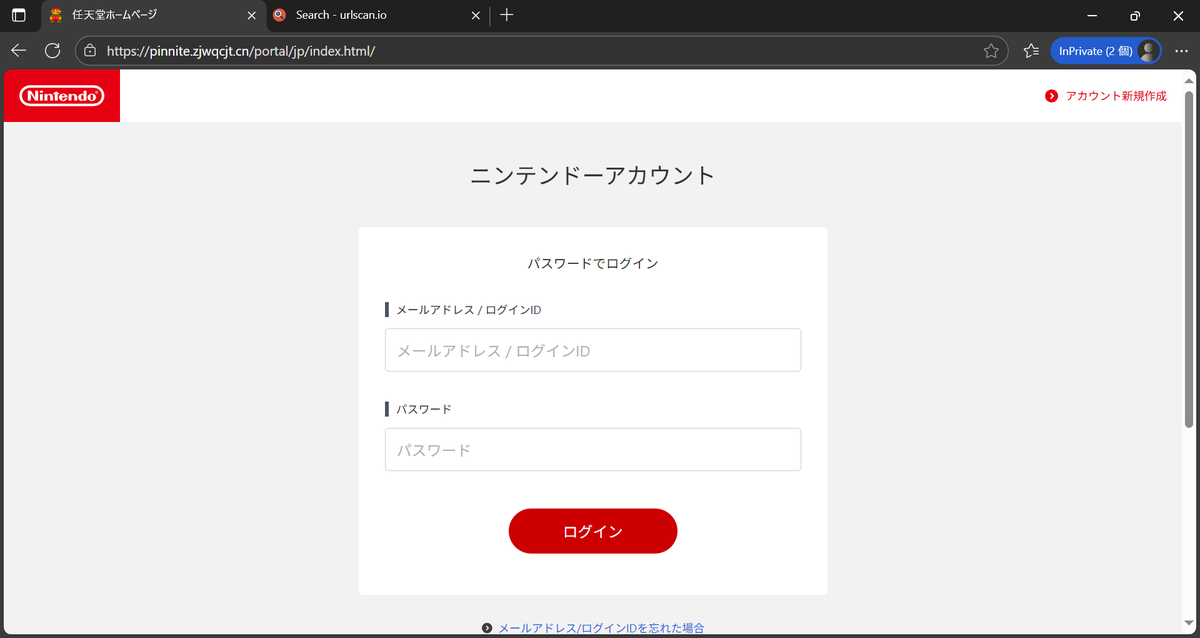Screen dimensions: 1200x638
Task: Click the ニンテンドーアカウント heading
Action: 593,176
